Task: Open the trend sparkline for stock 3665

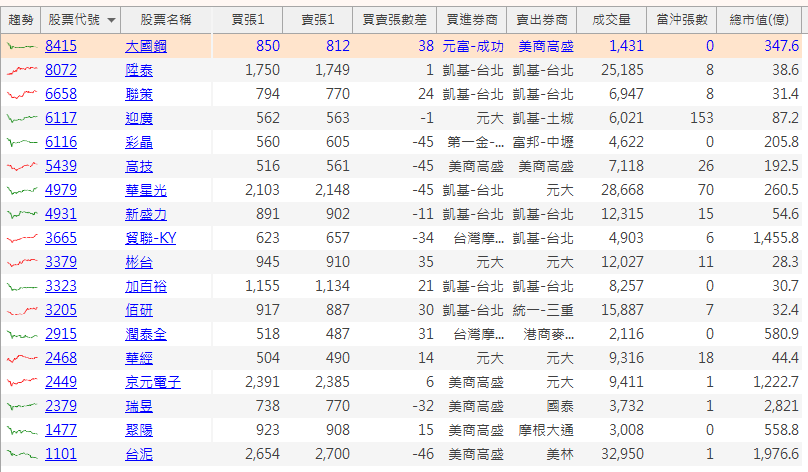Action: (22, 239)
